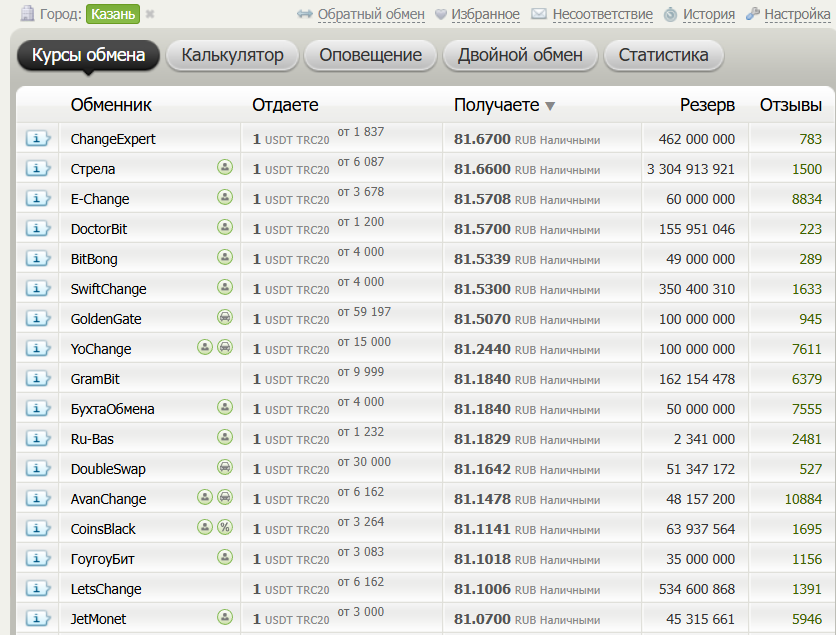The width and height of the screenshot is (836, 635).
Task: Open the LetsChange exchanger name
Action: (x=106, y=589)
